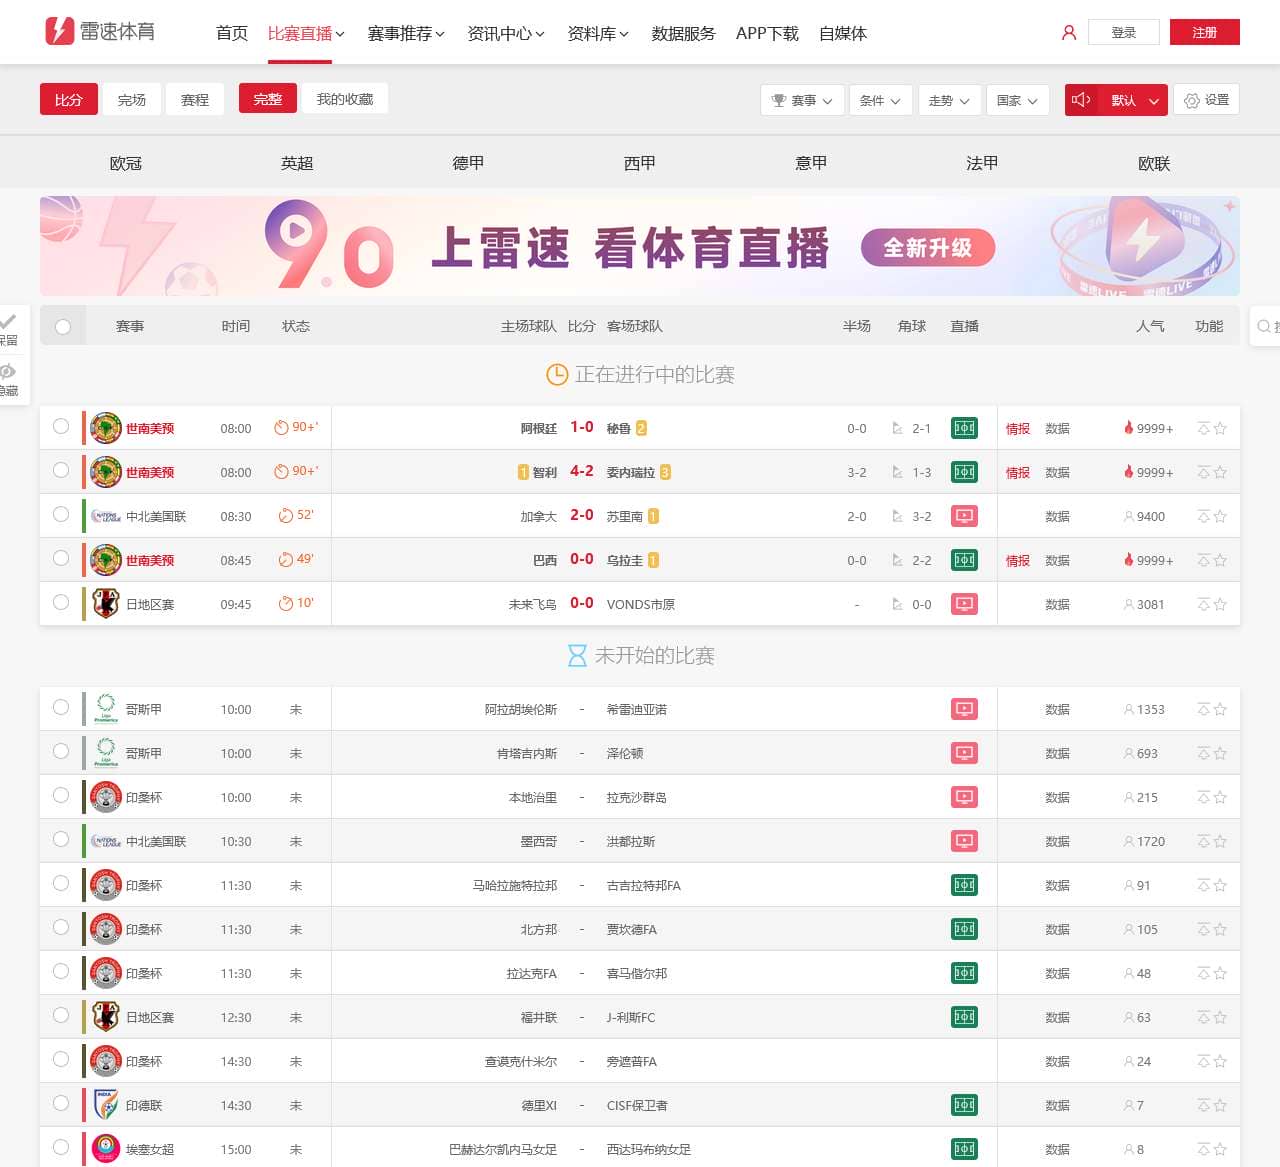Open the 走势 filter dropdown

(949, 100)
